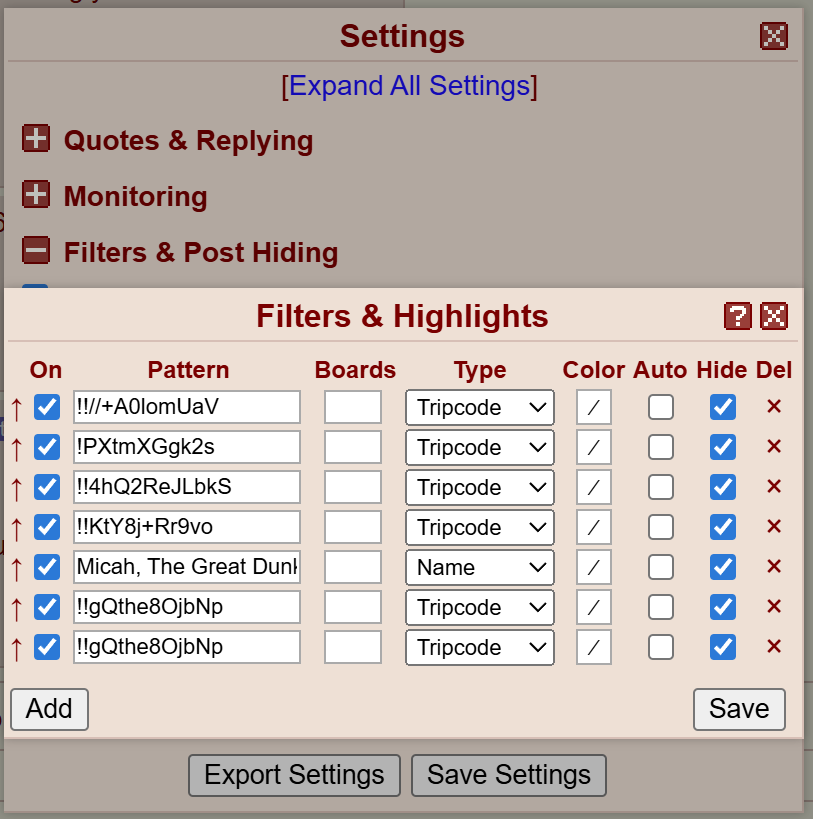Save the filters list

click(739, 709)
